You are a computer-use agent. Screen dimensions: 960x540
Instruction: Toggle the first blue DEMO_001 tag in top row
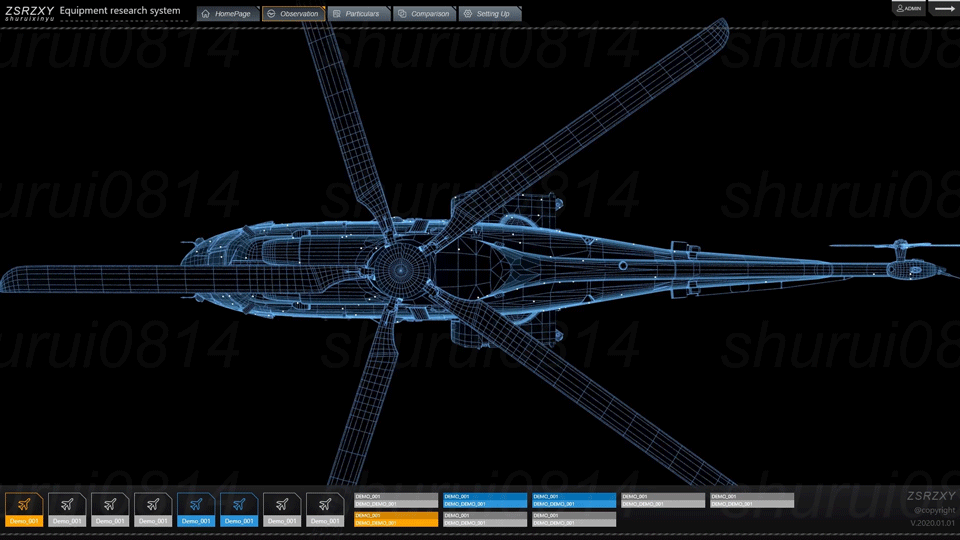pos(485,500)
